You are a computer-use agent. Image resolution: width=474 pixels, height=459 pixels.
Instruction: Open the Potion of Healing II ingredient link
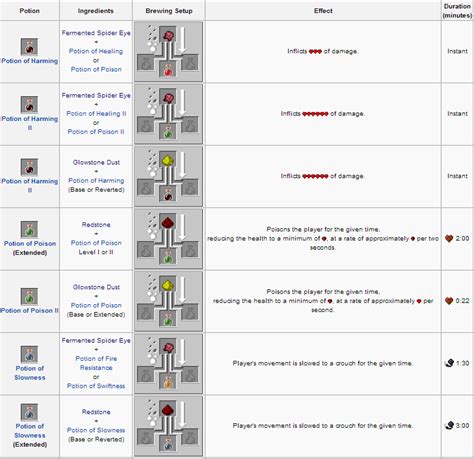coord(96,114)
